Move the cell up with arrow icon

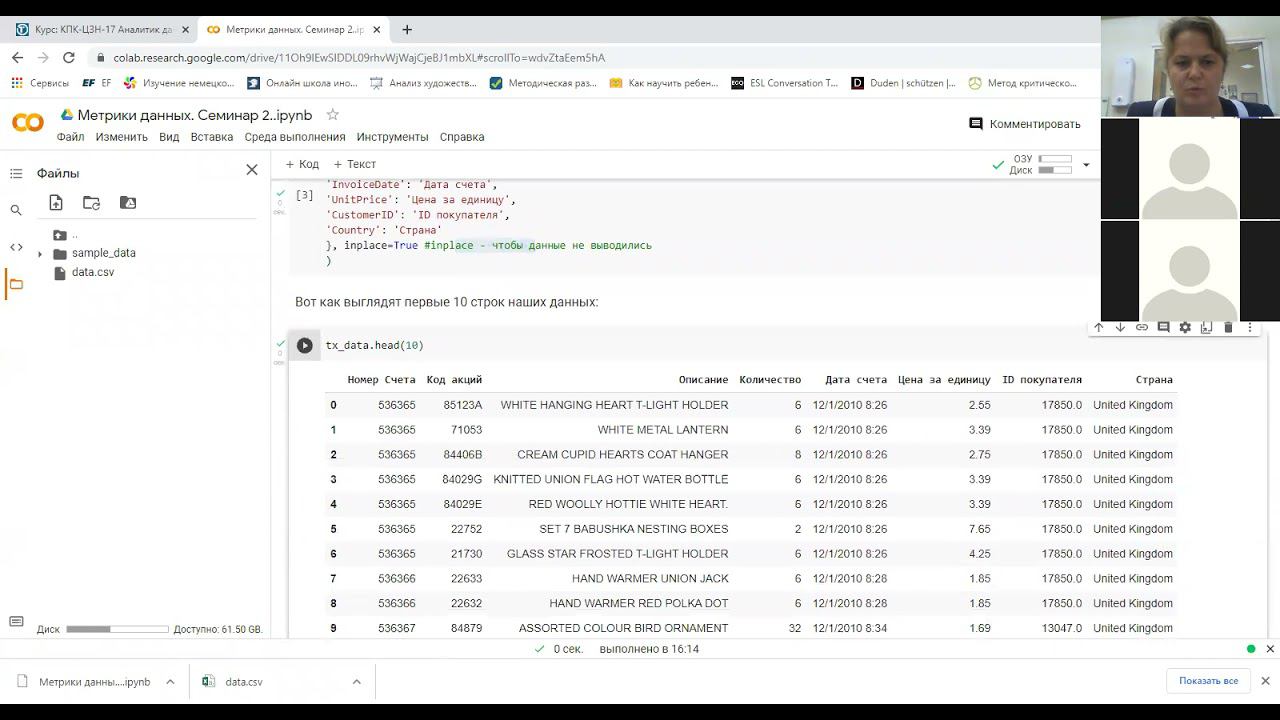coord(1098,328)
